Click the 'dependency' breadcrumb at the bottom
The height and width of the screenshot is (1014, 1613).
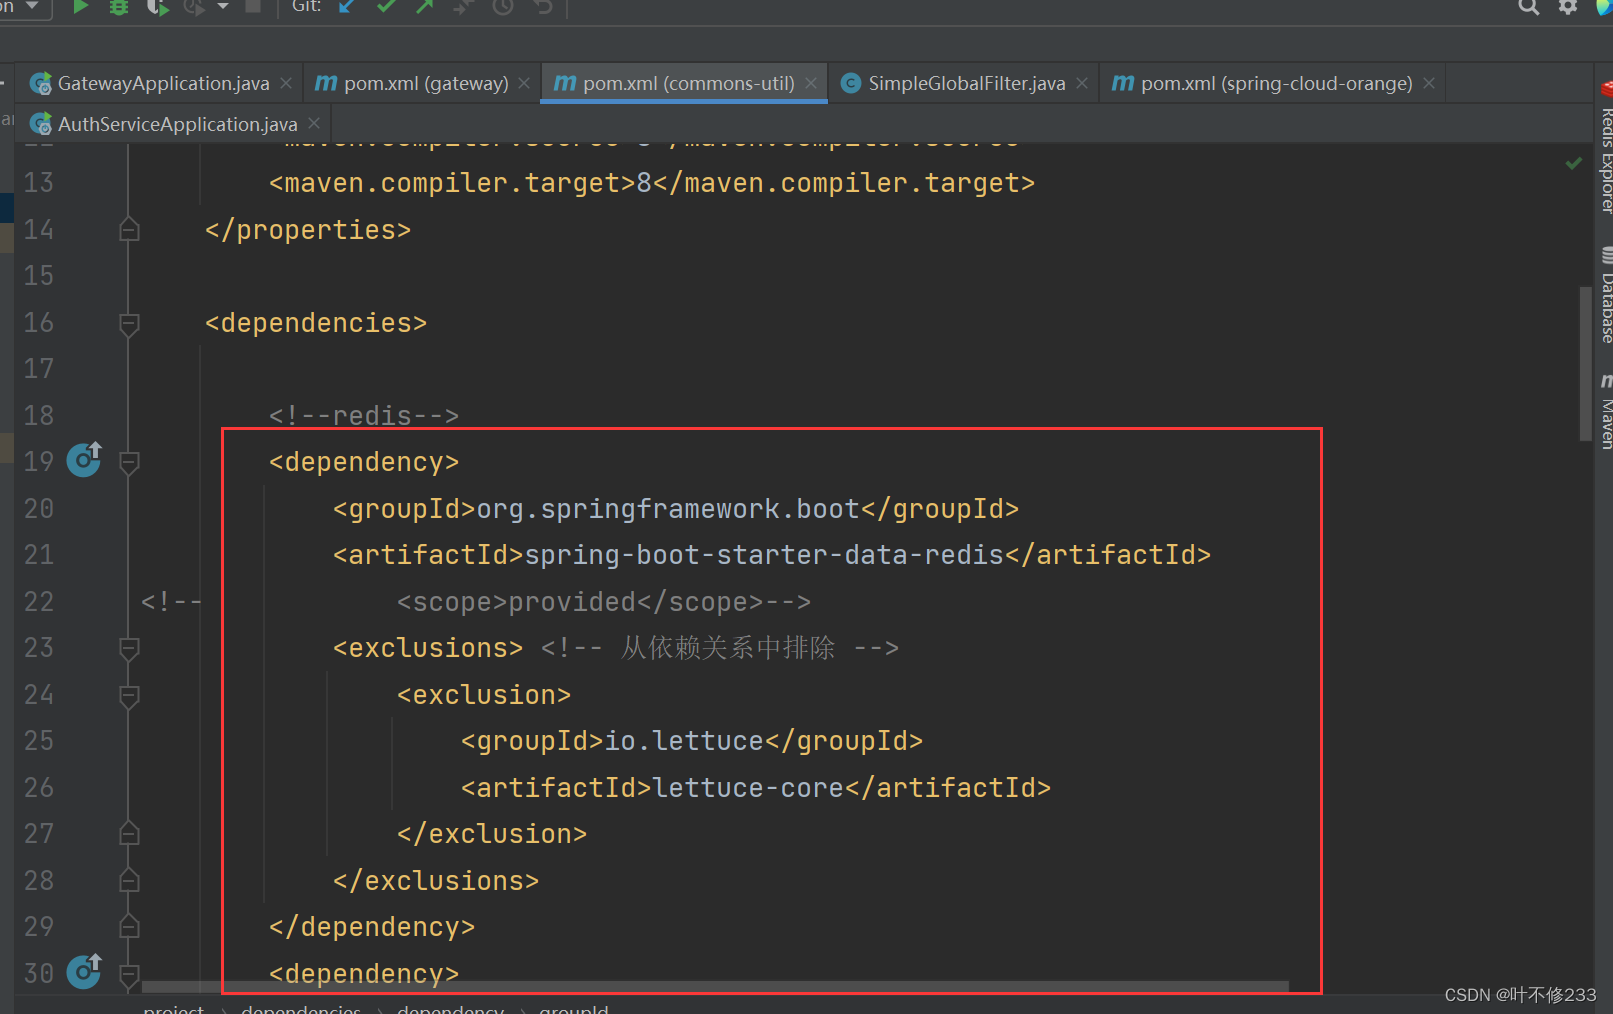[451, 1008]
